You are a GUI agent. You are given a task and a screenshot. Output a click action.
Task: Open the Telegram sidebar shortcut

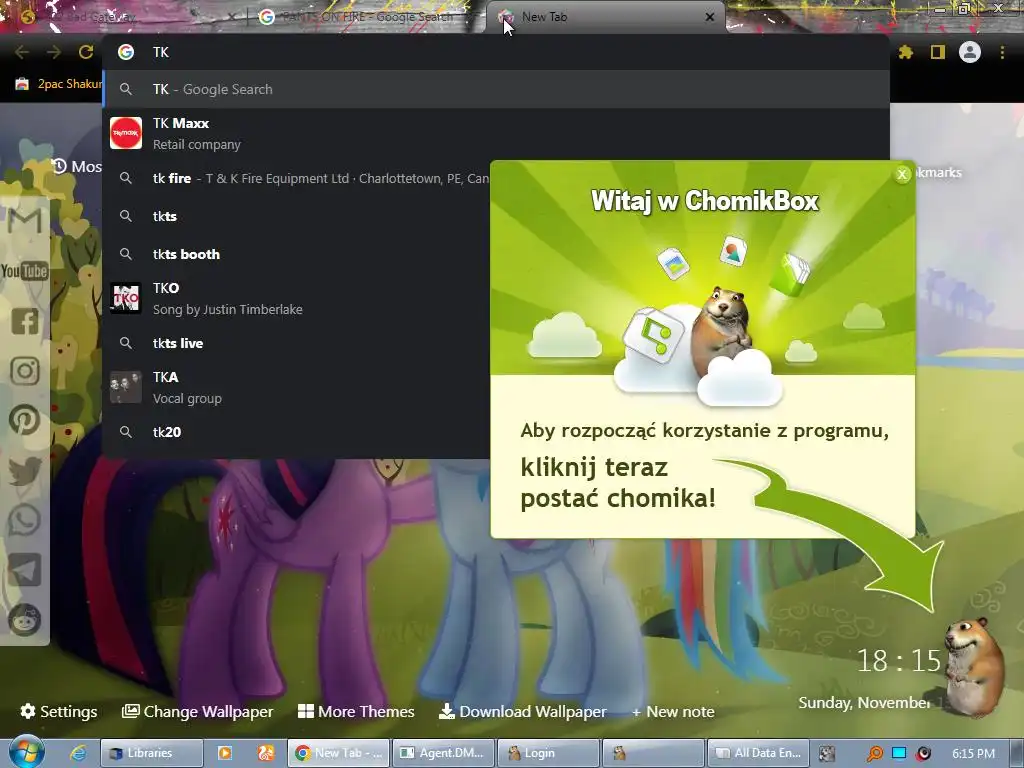pyautogui.click(x=25, y=569)
